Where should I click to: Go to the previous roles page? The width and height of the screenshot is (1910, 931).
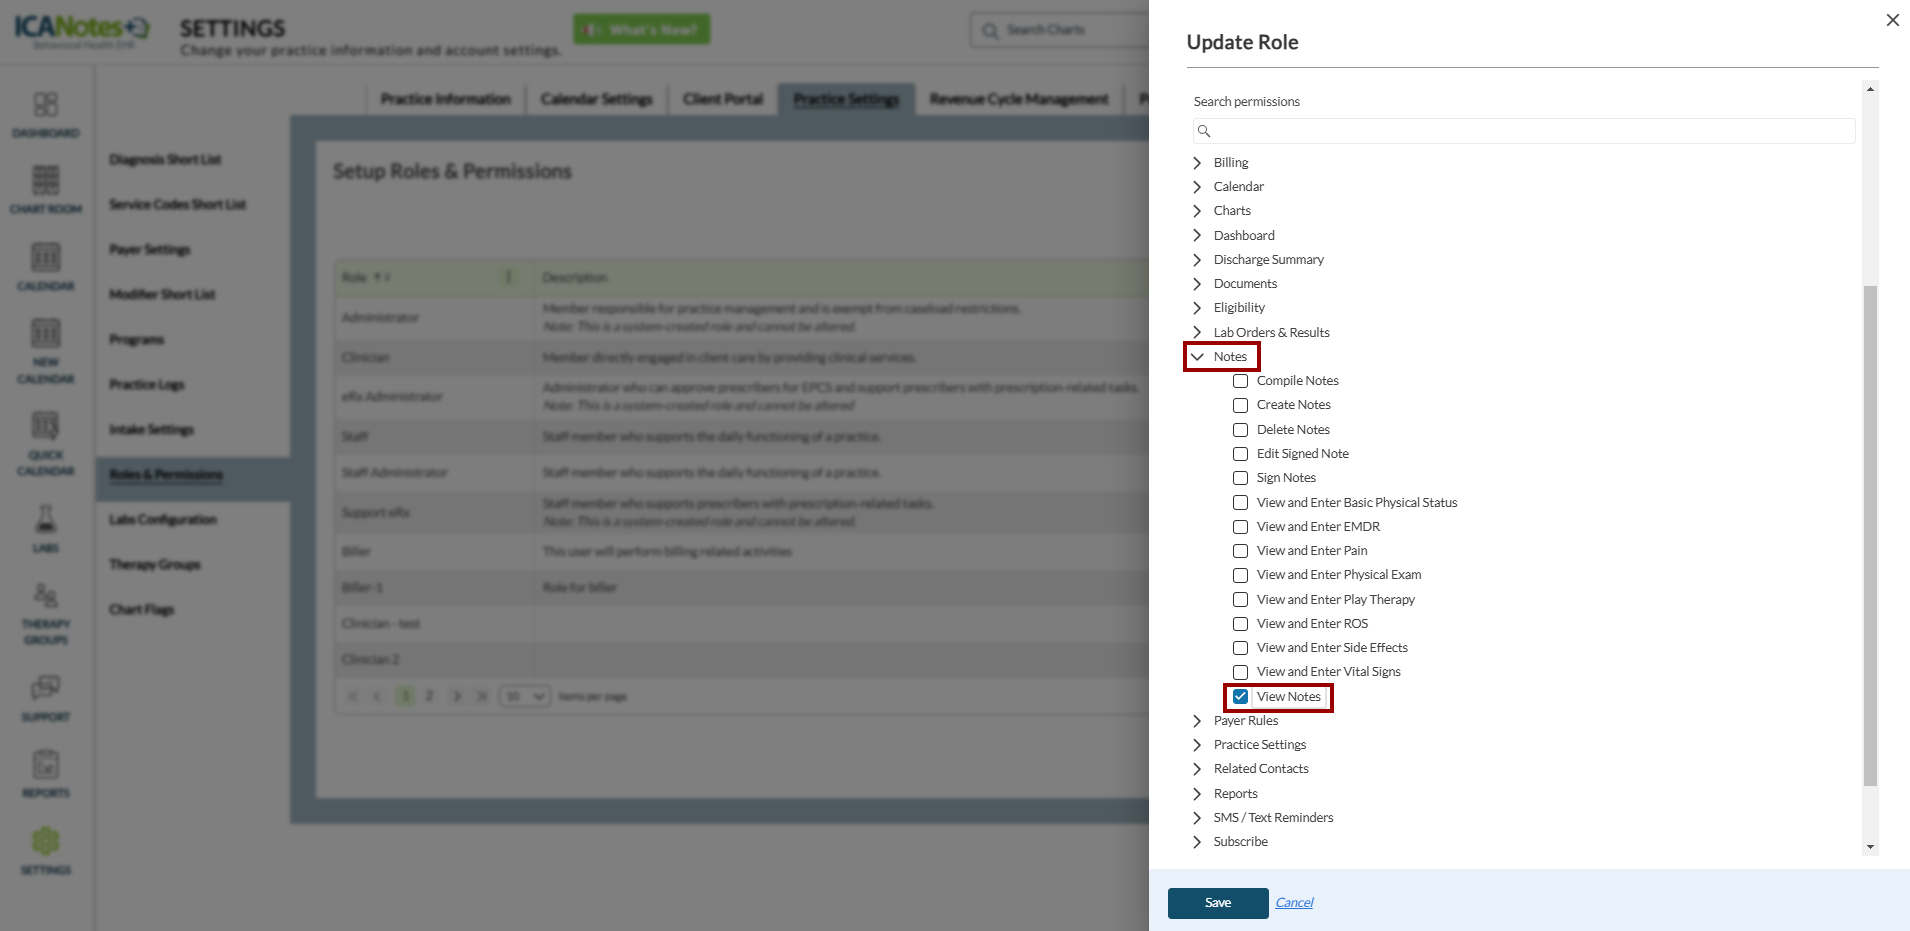(377, 696)
